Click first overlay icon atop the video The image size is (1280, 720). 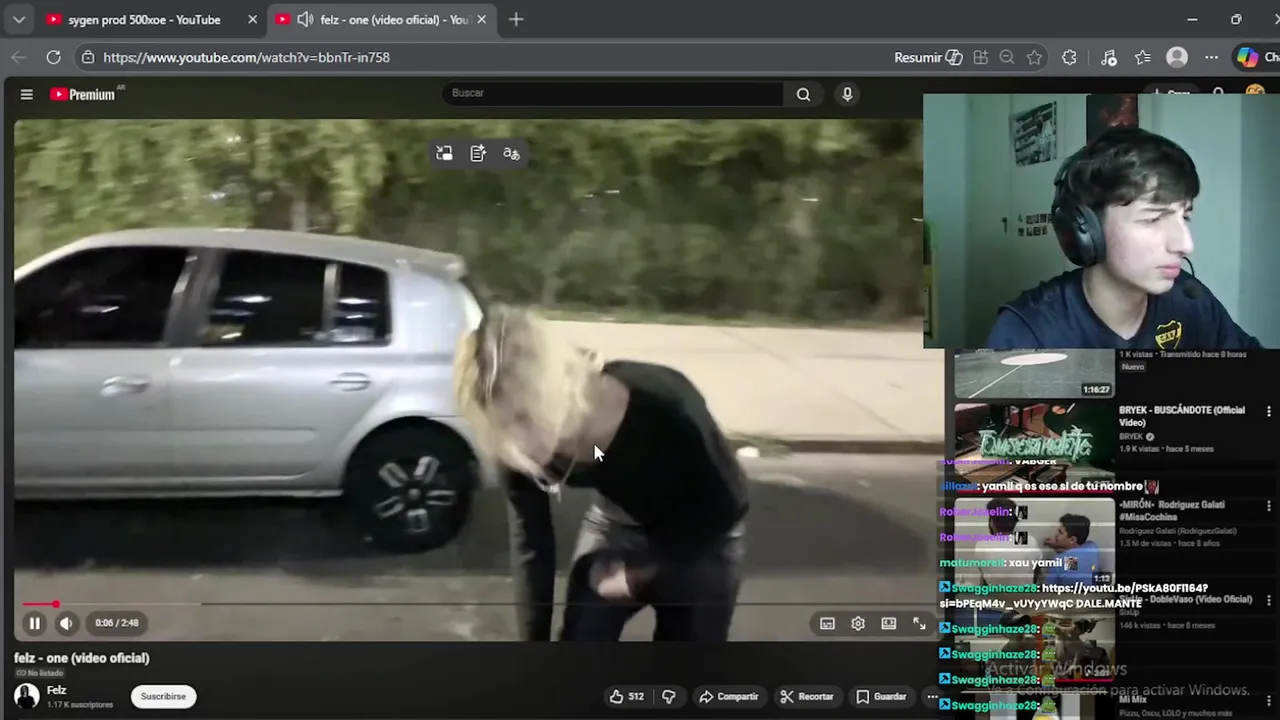point(444,153)
